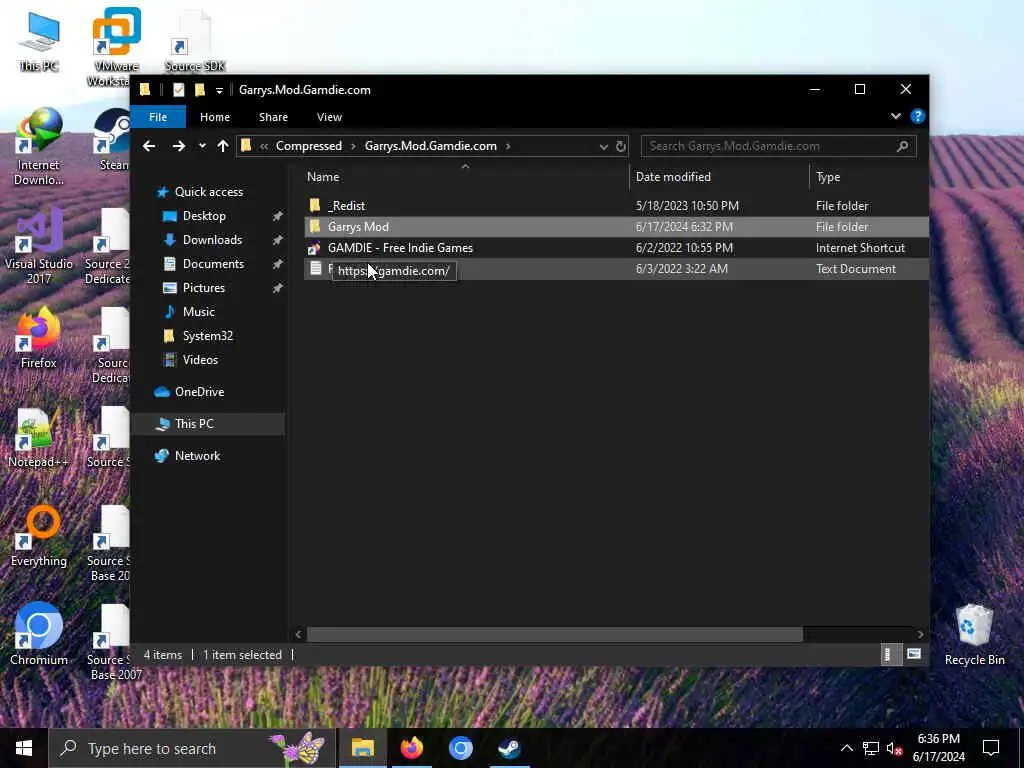Sort by Date modified column

click(x=720, y=177)
